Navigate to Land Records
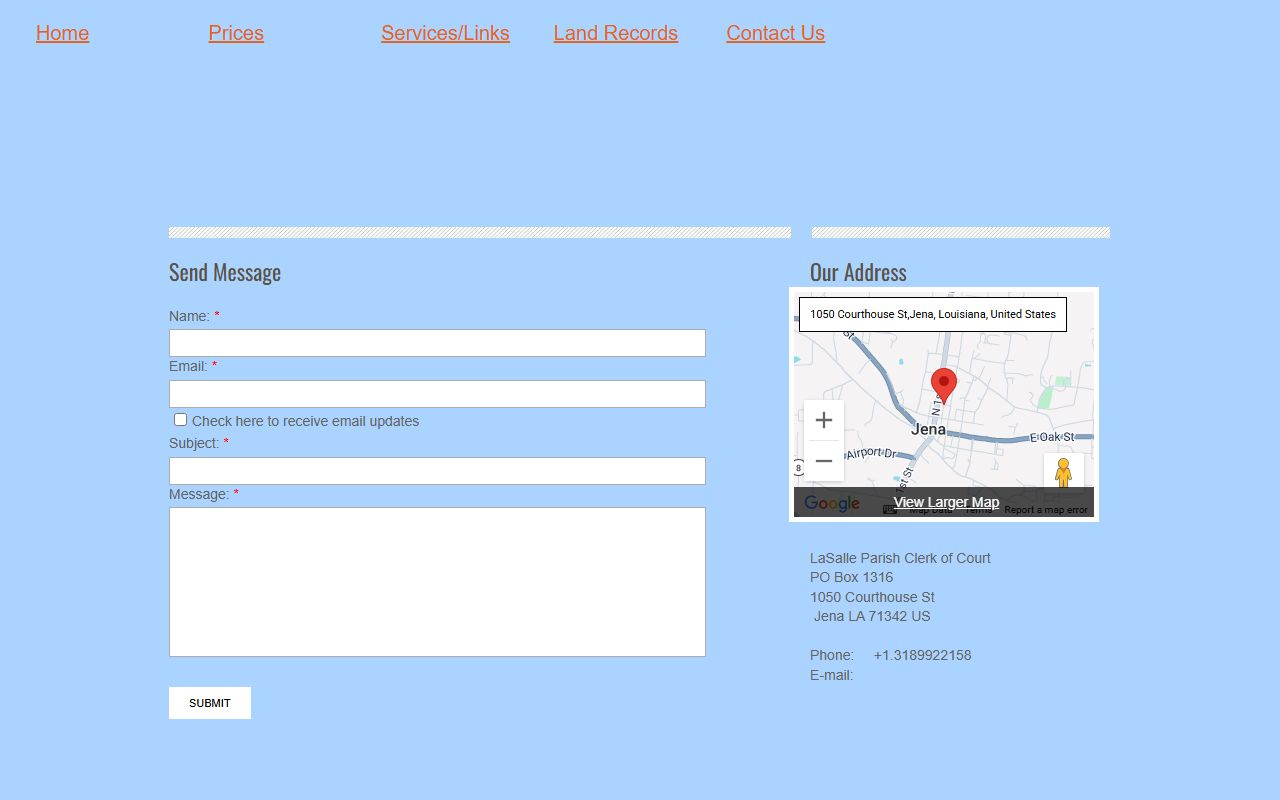Viewport: 1280px width, 800px height. coord(616,33)
